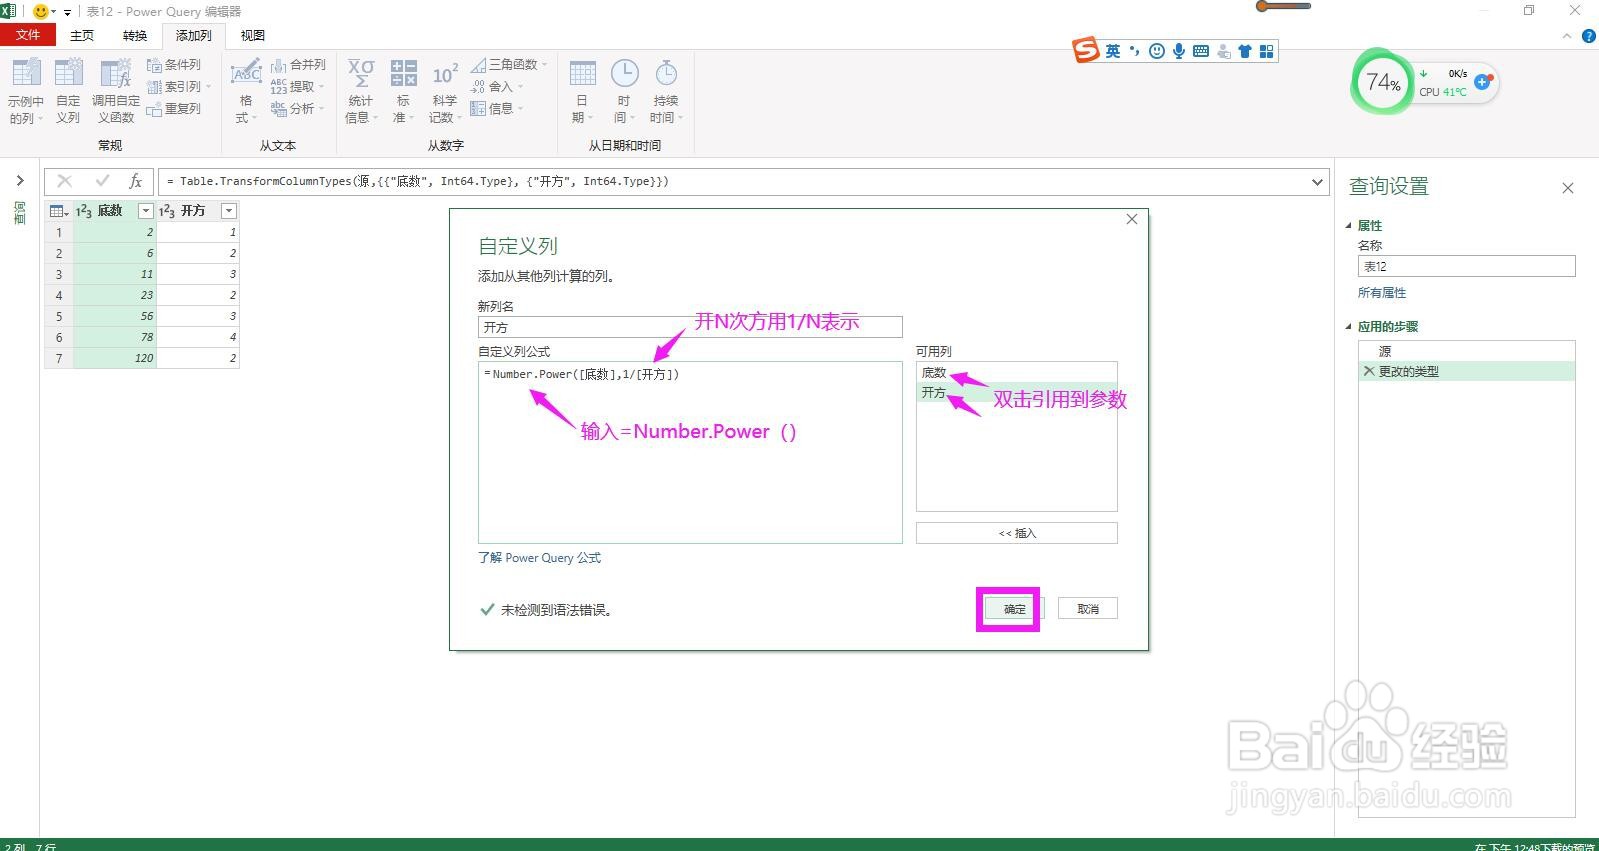Select the 添加列 (Add Column) tab

pos(193,35)
